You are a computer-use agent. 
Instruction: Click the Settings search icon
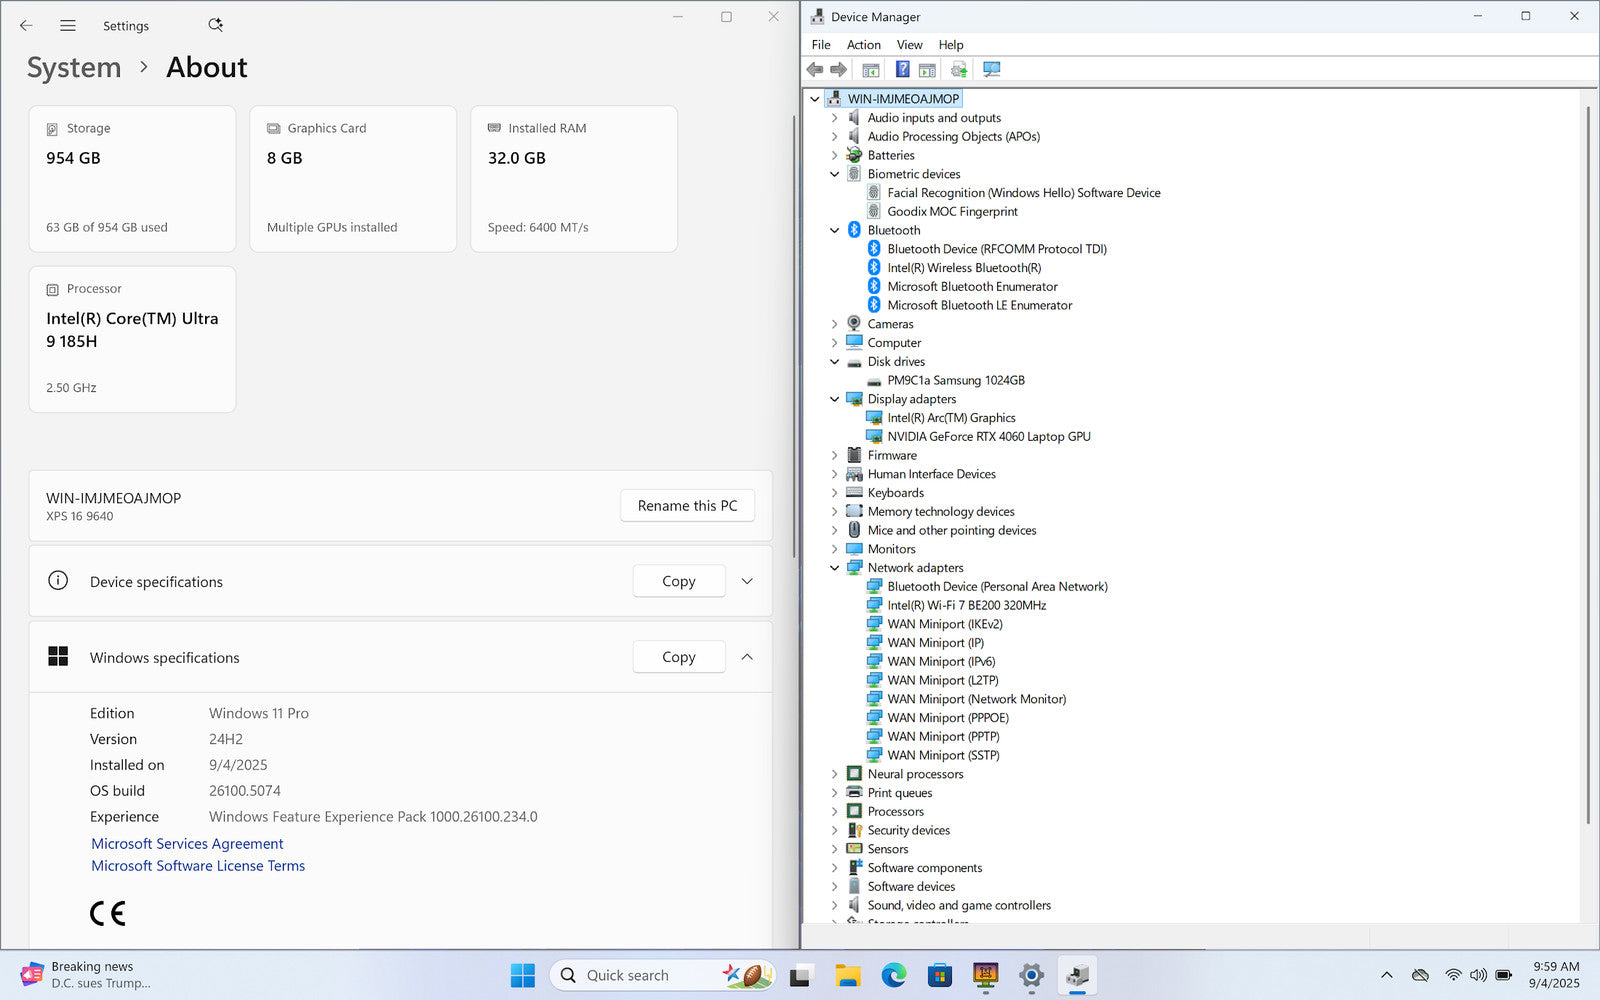click(215, 25)
